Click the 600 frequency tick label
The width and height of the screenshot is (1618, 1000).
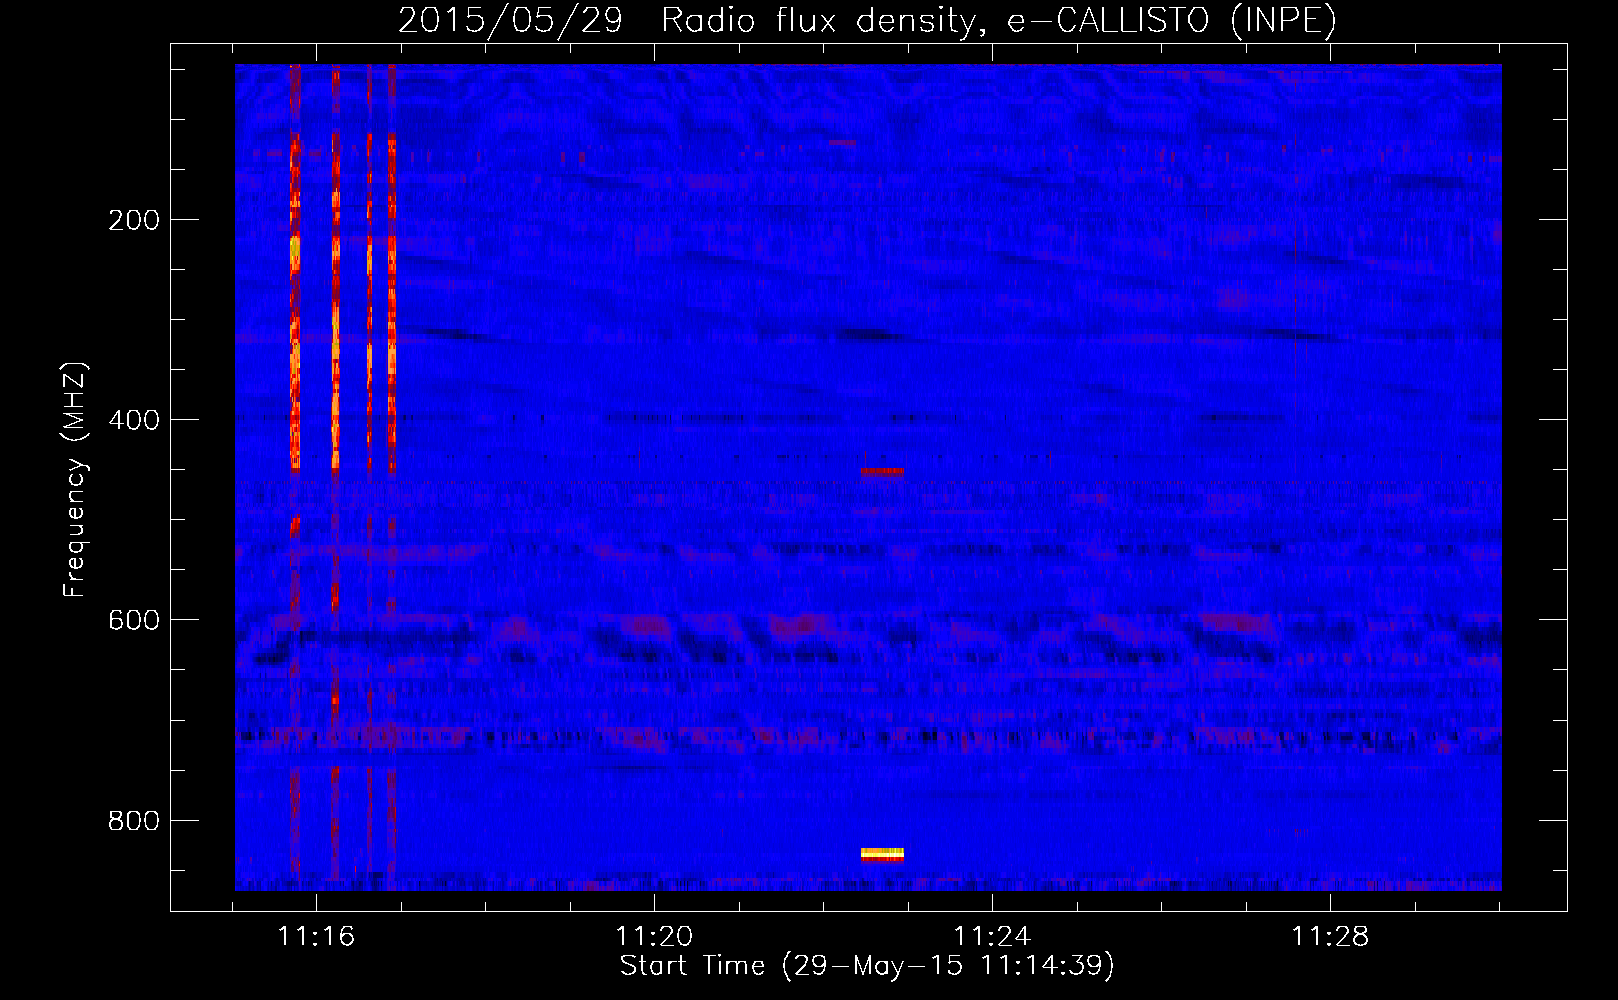(x=134, y=620)
